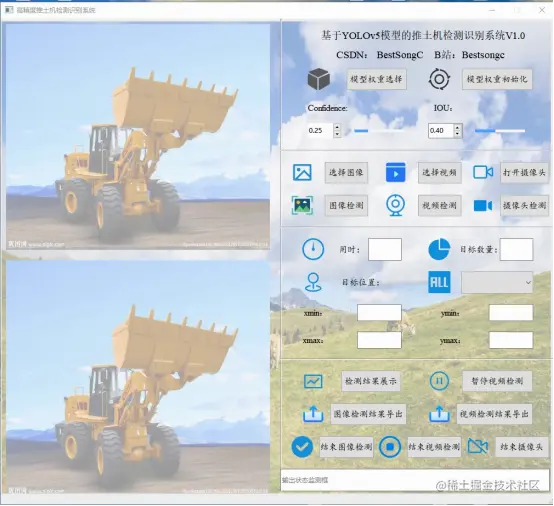Click the xmax input field

coord(379,340)
